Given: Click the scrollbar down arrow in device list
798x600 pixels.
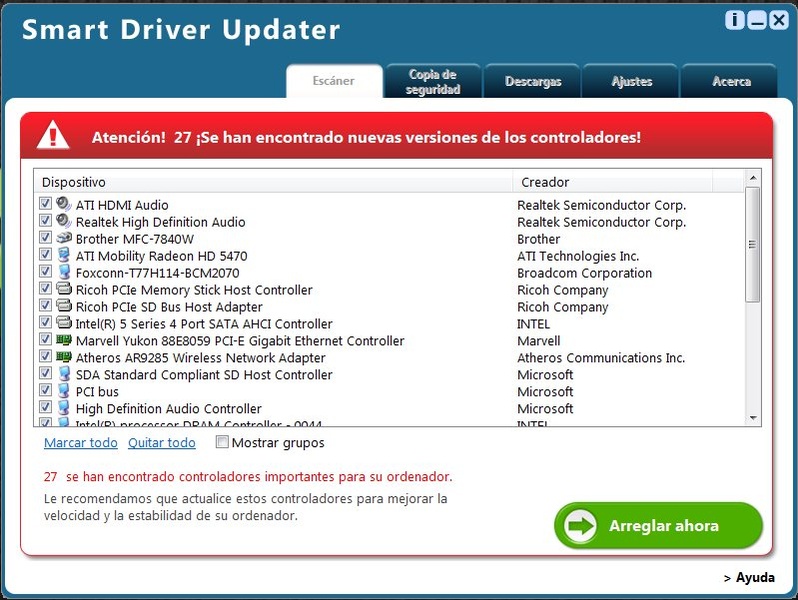Looking at the screenshot, I should [x=753, y=418].
